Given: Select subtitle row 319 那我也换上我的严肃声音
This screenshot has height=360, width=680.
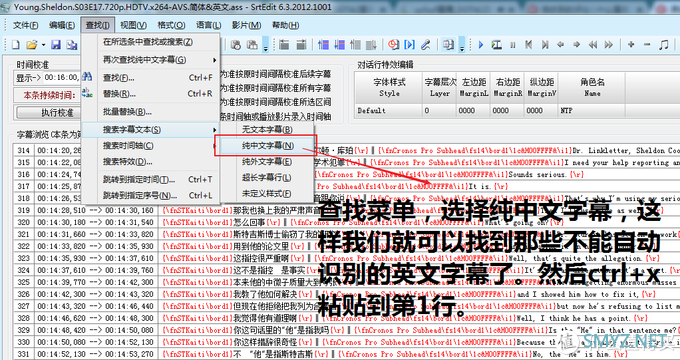Looking at the screenshot, I should pyautogui.click(x=346, y=210).
